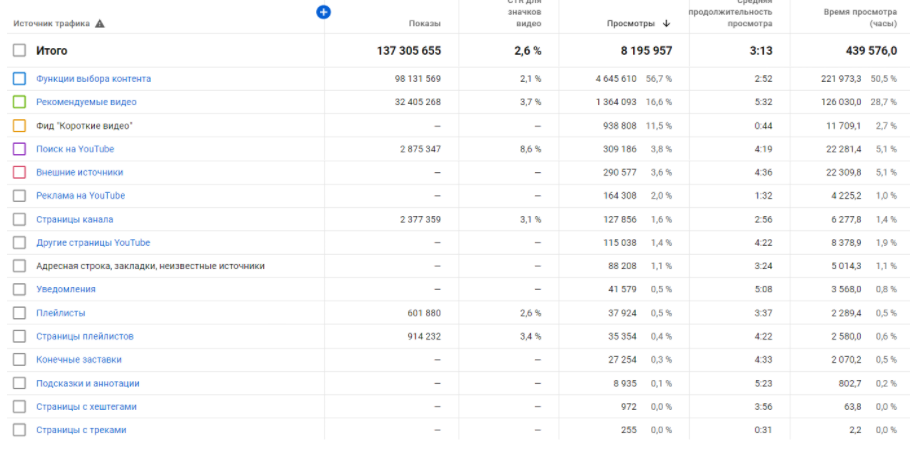The height and width of the screenshot is (466, 912).
Task: Click the CTR value 8,6 %
Action: (x=530, y=149)
